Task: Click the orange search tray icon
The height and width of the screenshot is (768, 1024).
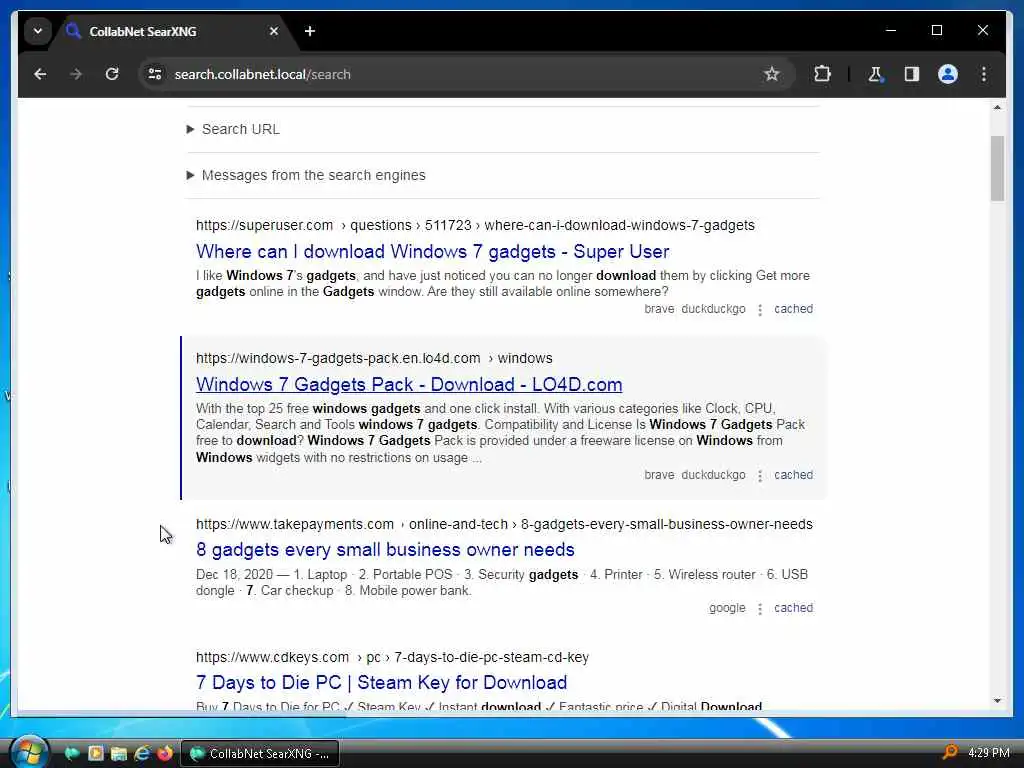Action: (x=950, y=753)
